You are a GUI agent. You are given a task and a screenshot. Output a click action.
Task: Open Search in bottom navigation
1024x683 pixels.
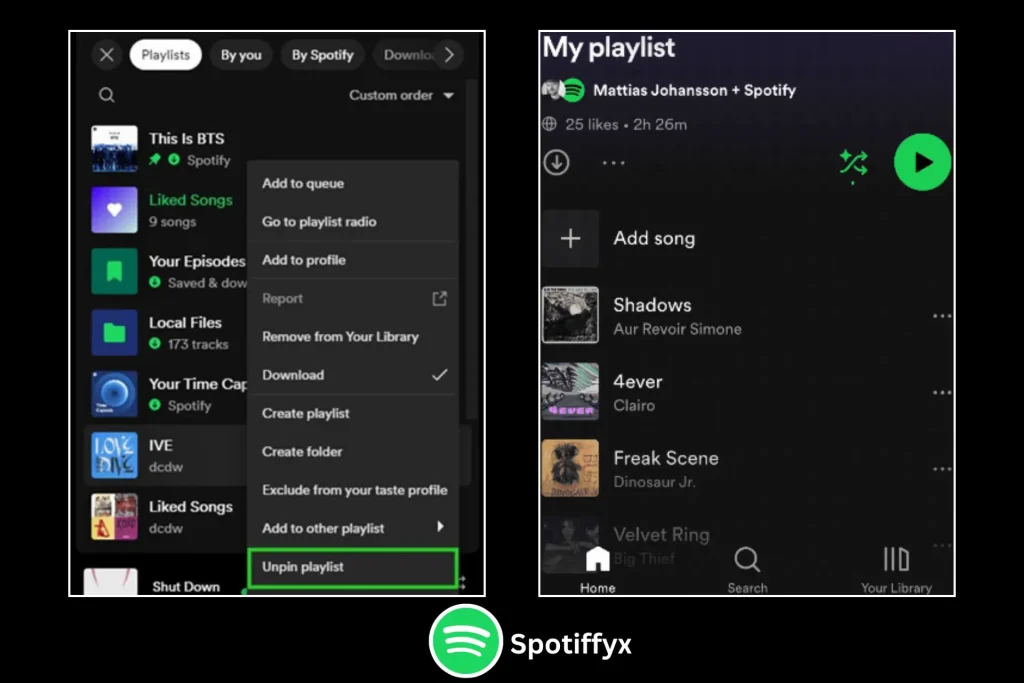pos(747,571)
